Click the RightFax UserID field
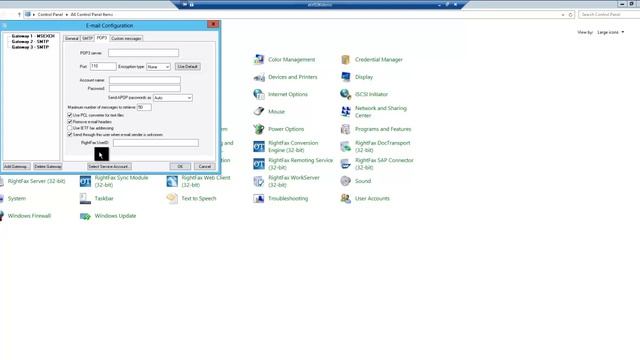The width and height of the screenshot is (640, 360). coord(156,143)
